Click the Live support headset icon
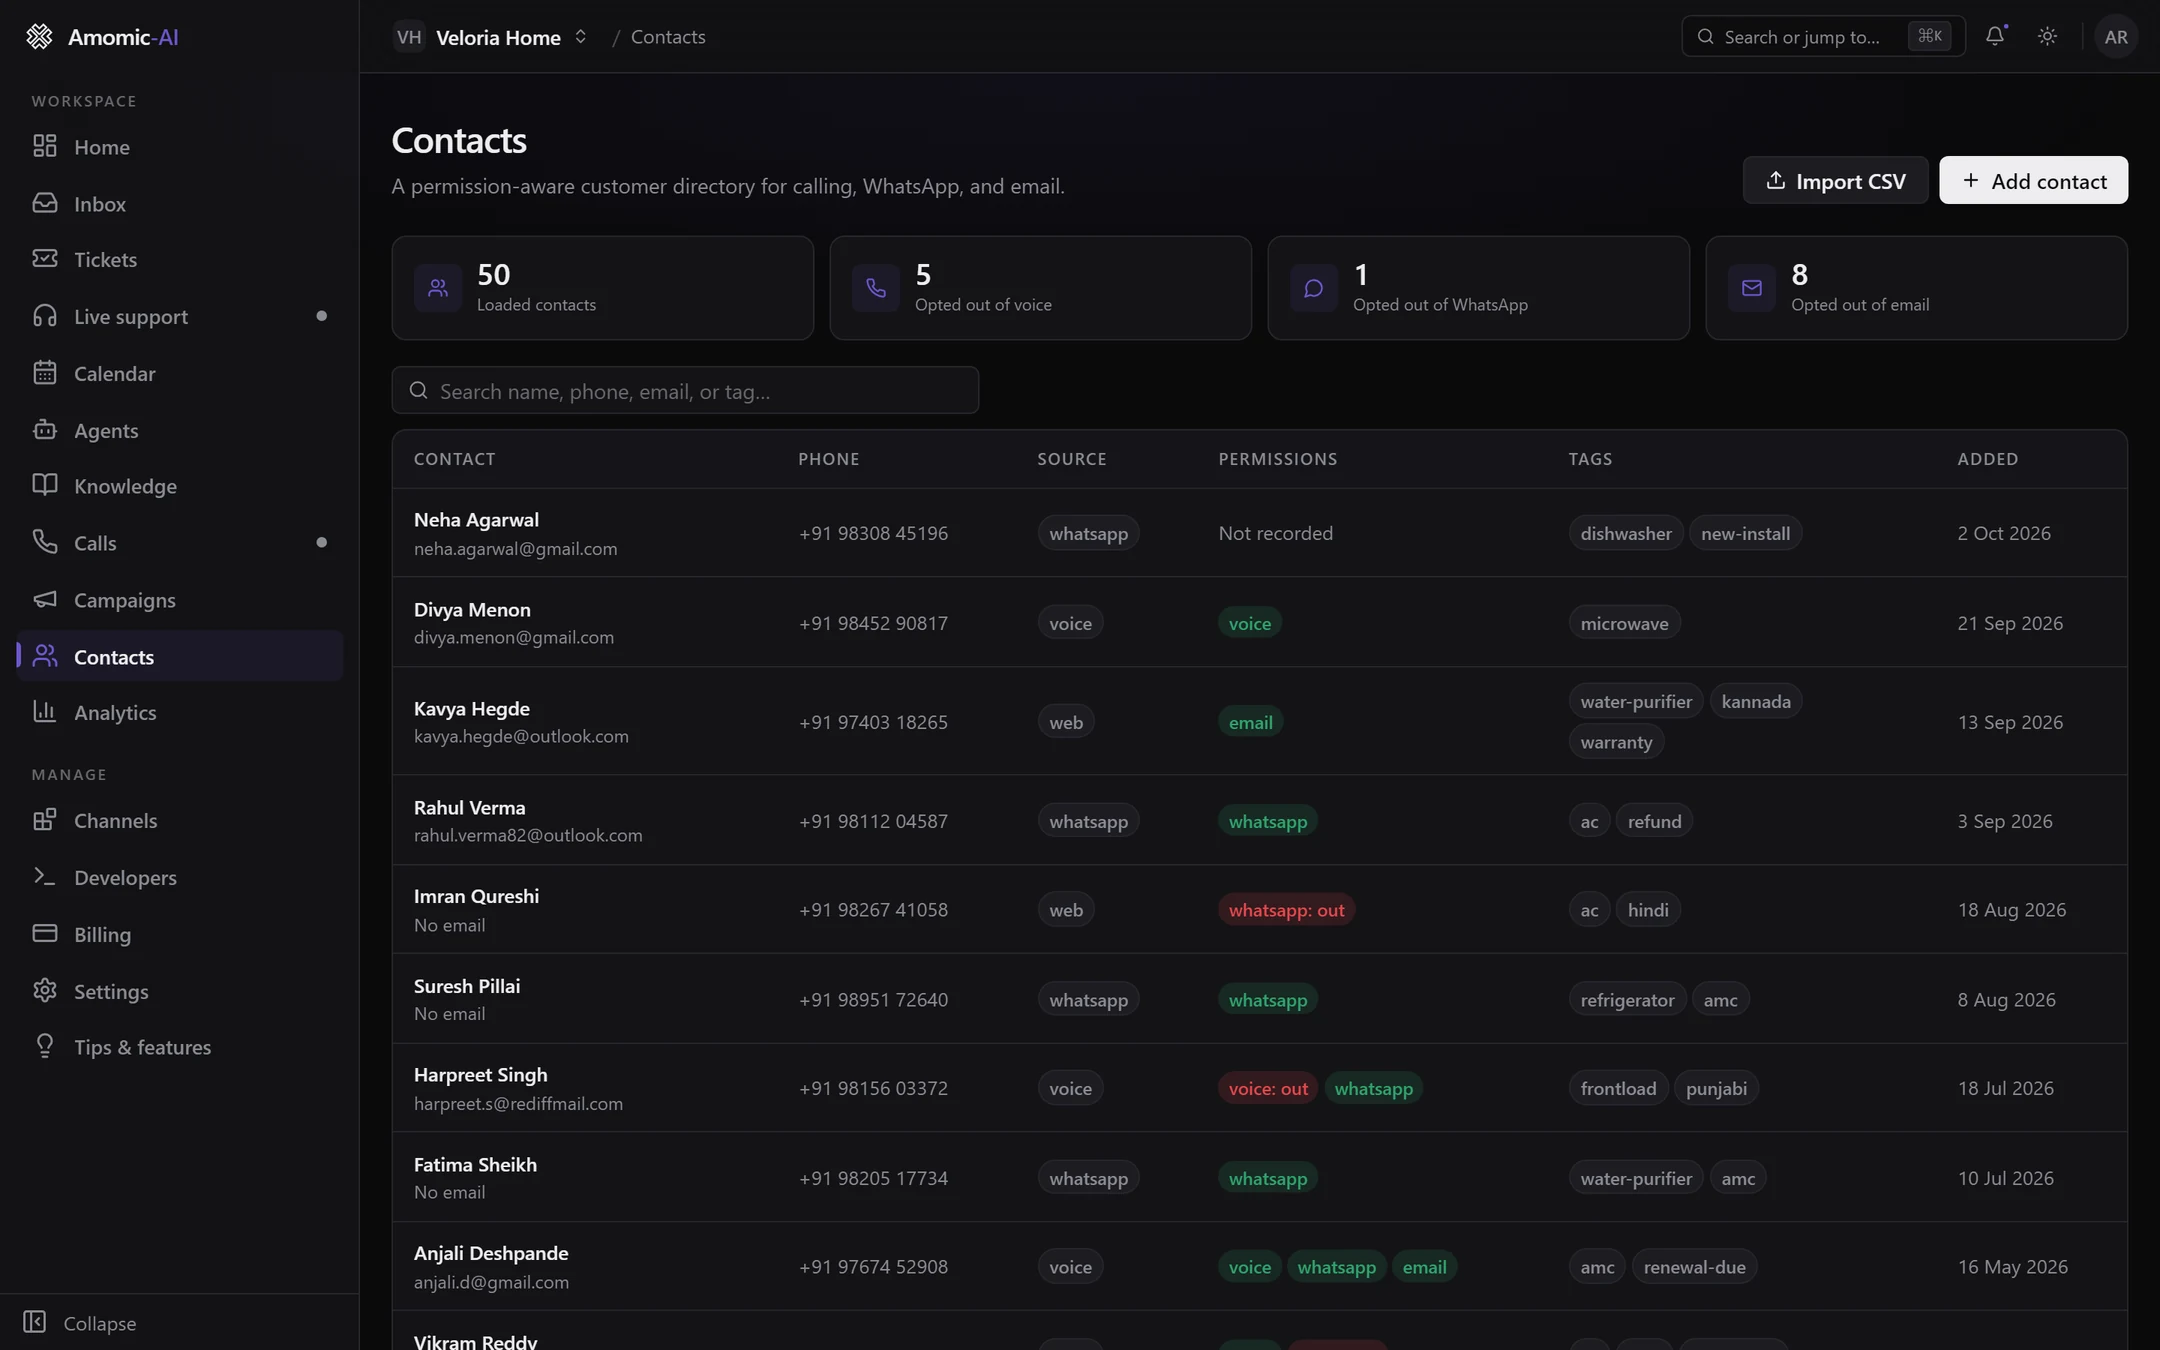2160x1350 pixels. [x=45, y=316]
